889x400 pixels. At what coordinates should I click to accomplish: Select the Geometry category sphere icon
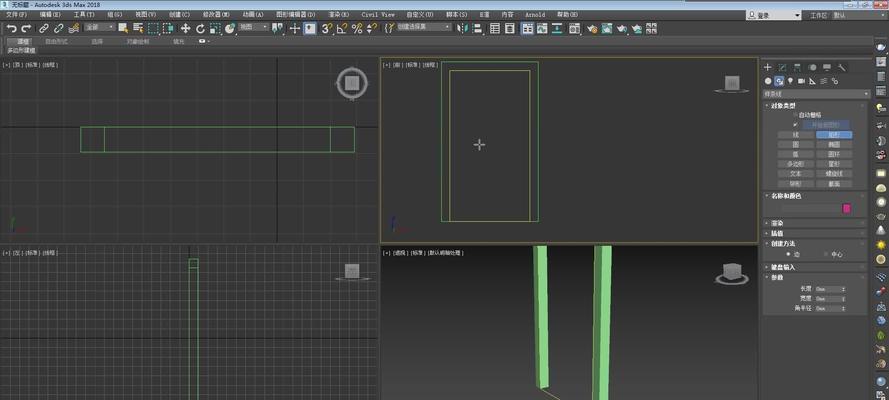point(768,81)
